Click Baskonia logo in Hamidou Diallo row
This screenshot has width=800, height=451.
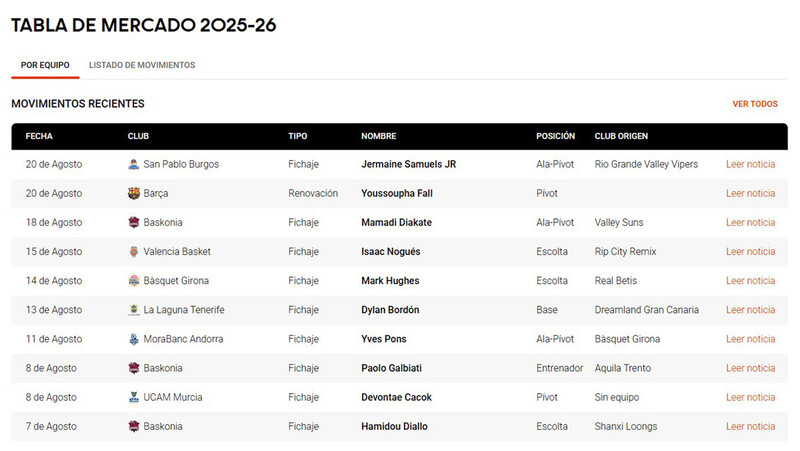(134, 426)
